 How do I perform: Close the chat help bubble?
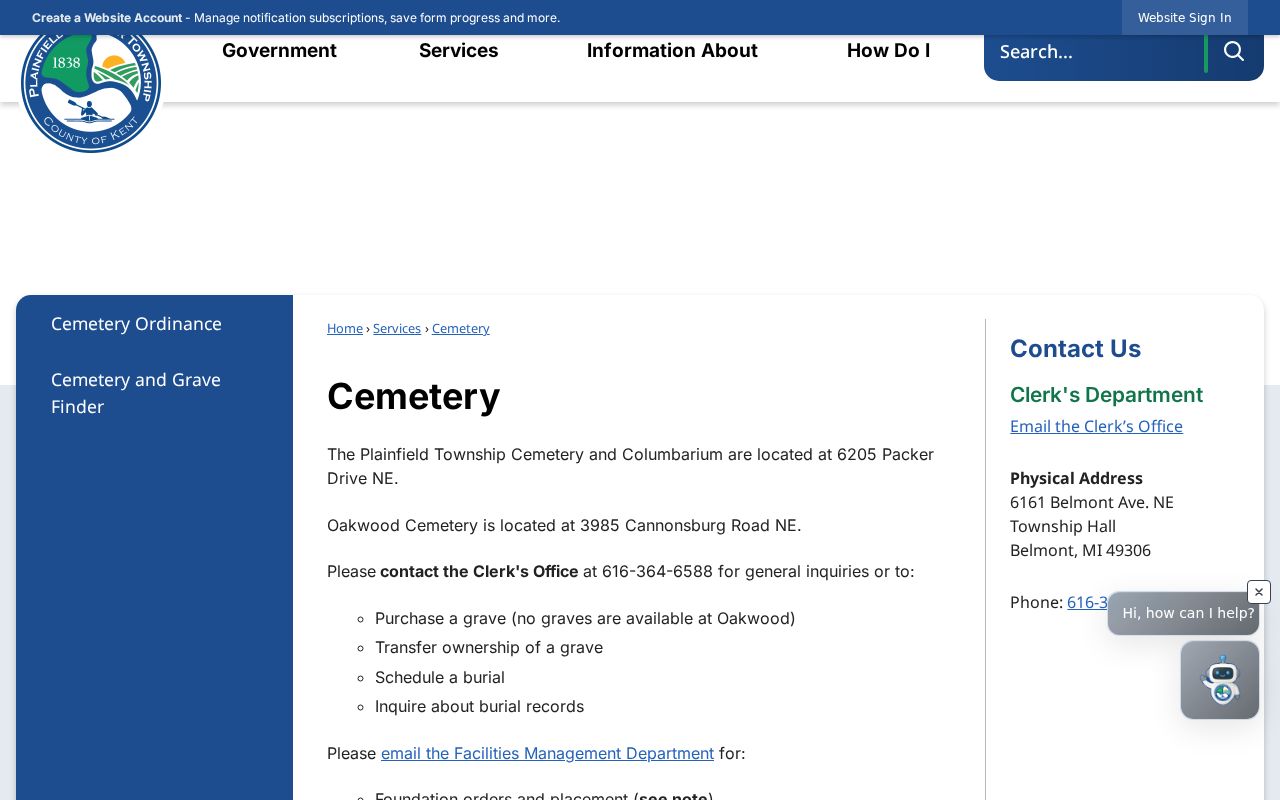coord(1259,592)
